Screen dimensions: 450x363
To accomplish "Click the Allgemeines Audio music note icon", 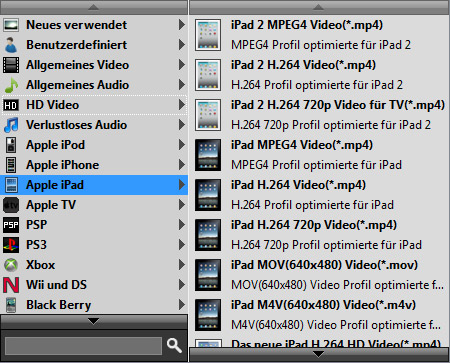I will [11, 85].
